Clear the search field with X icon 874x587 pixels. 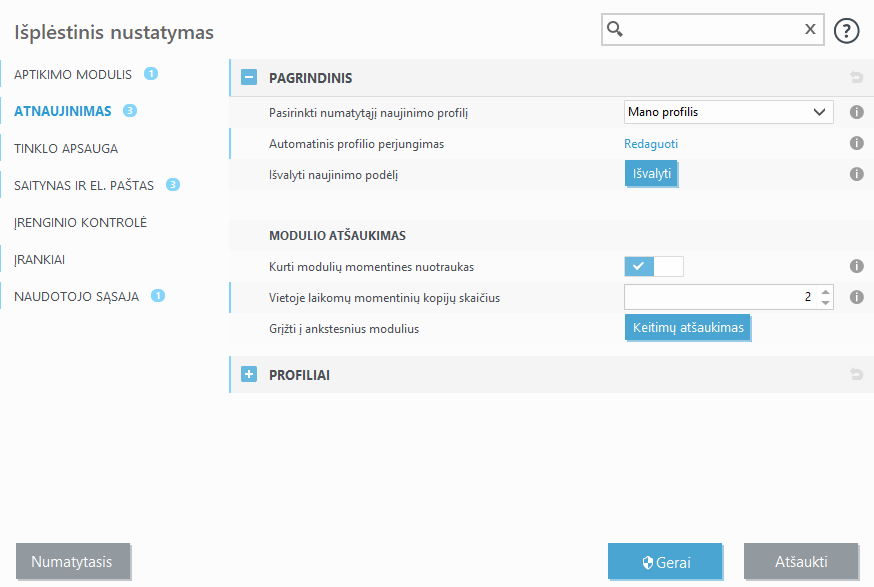tap(810, 30)
